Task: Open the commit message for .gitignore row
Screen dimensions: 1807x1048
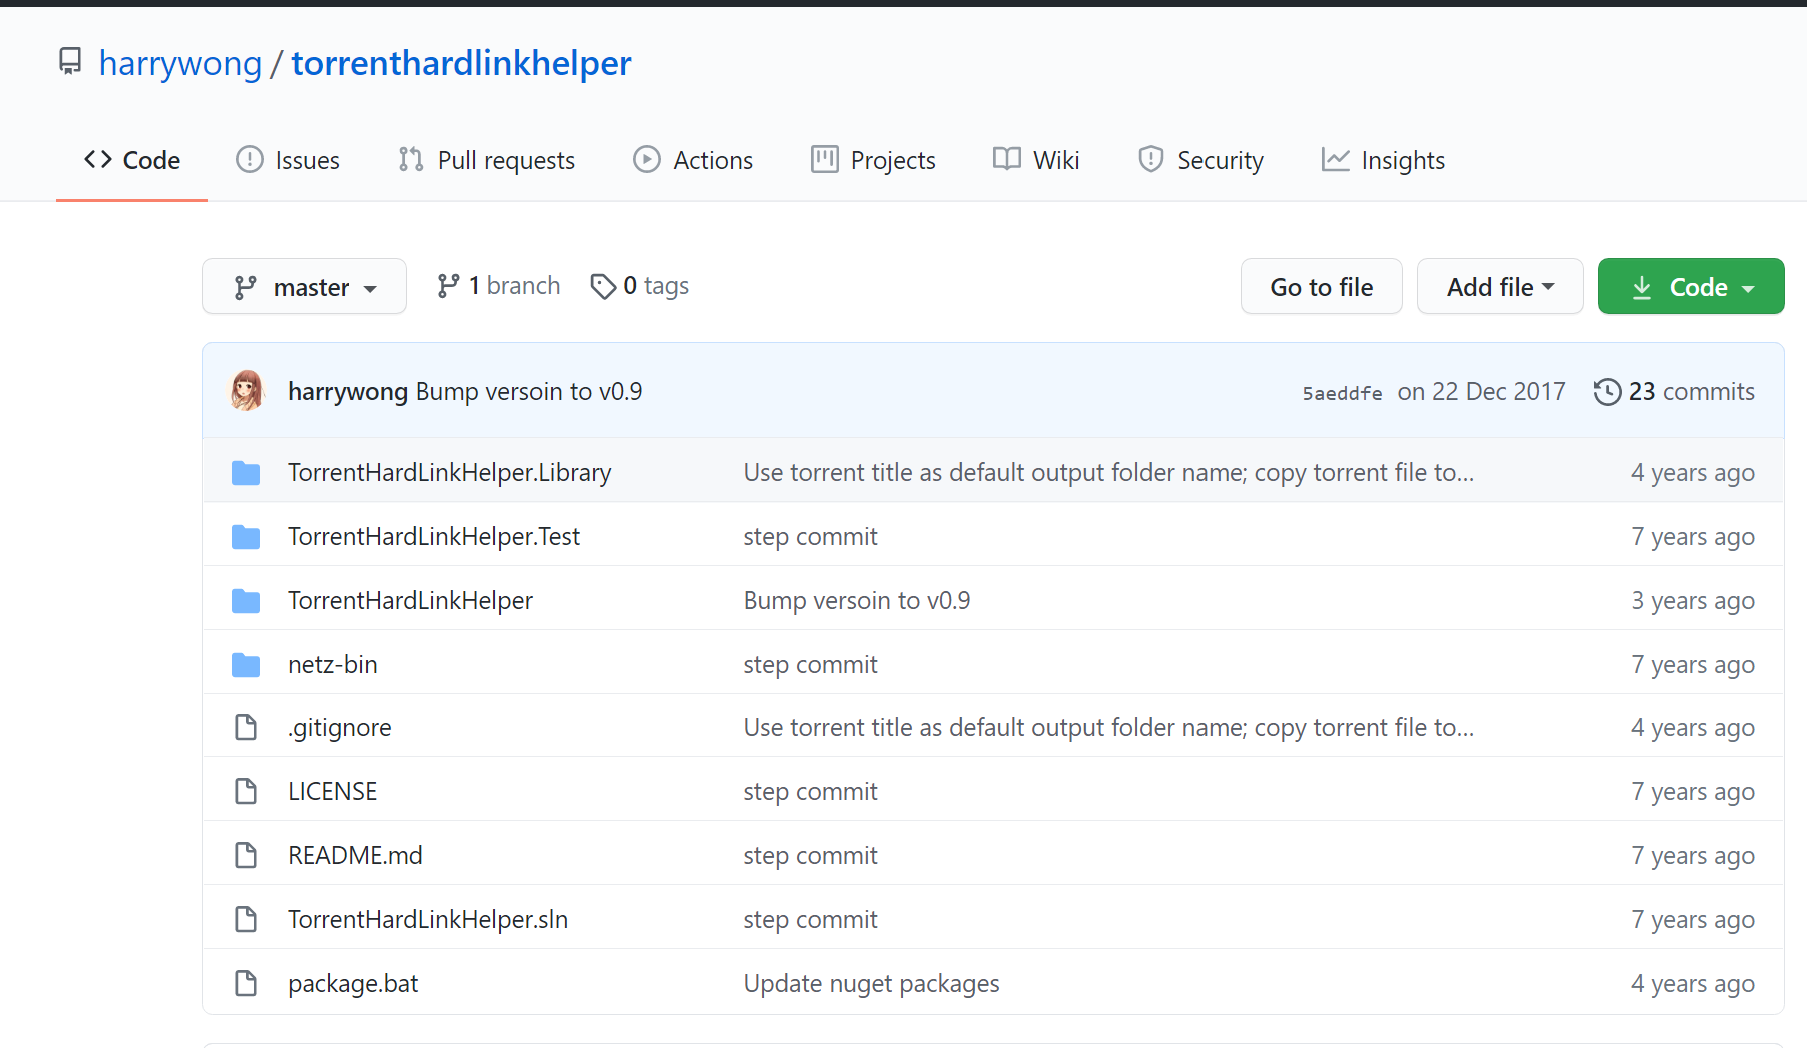Action: click(x=1109, y=728)
